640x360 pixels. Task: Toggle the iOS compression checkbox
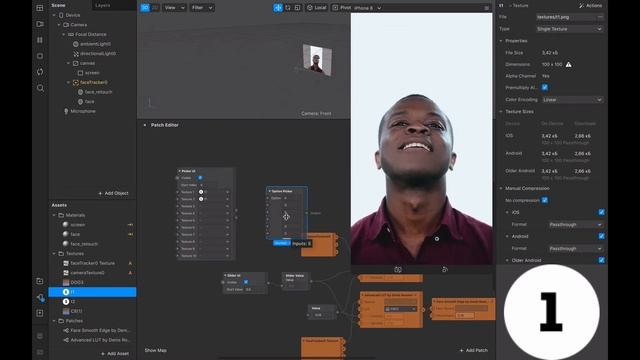click(x=601, y=212)
